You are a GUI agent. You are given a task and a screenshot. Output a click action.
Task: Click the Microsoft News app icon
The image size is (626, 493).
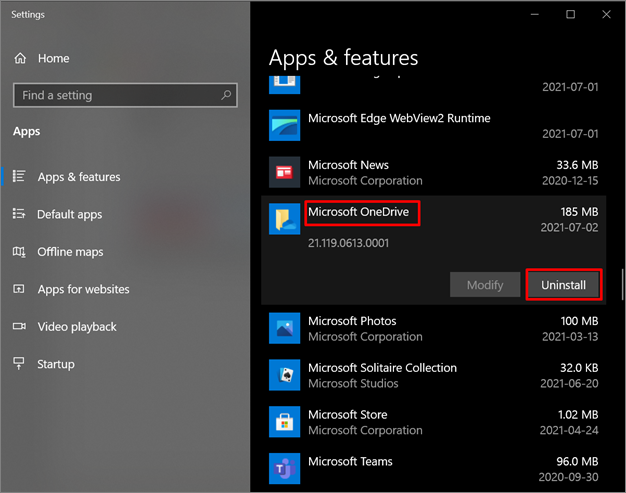pos(285,172)
